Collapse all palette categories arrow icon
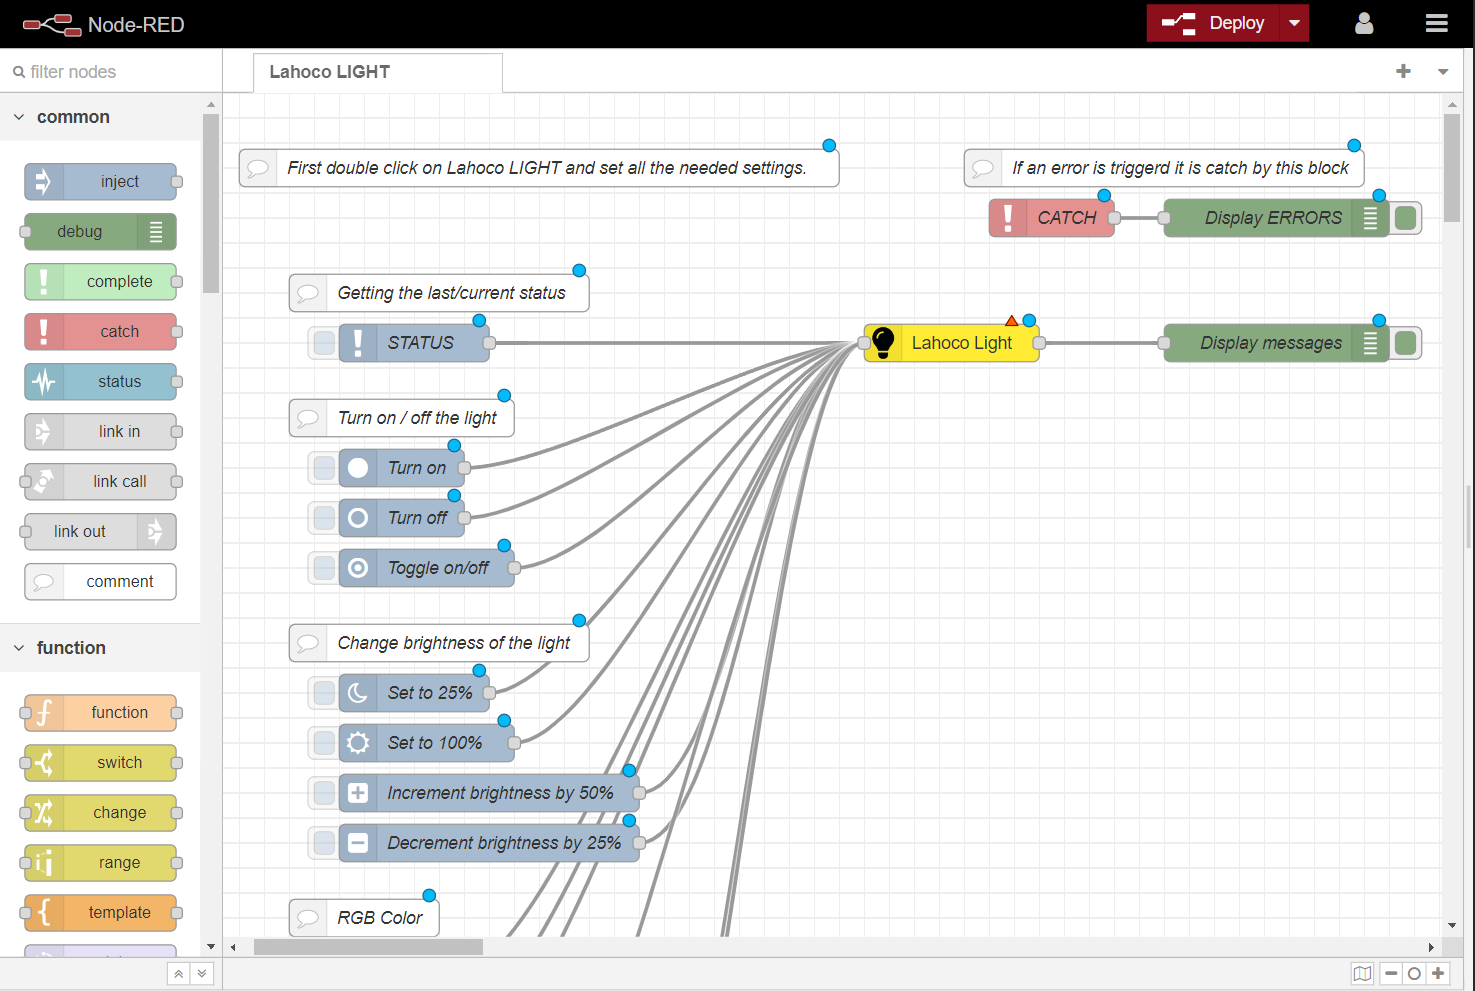Screen dimensions: 1475x991 (x=178, y=973)
